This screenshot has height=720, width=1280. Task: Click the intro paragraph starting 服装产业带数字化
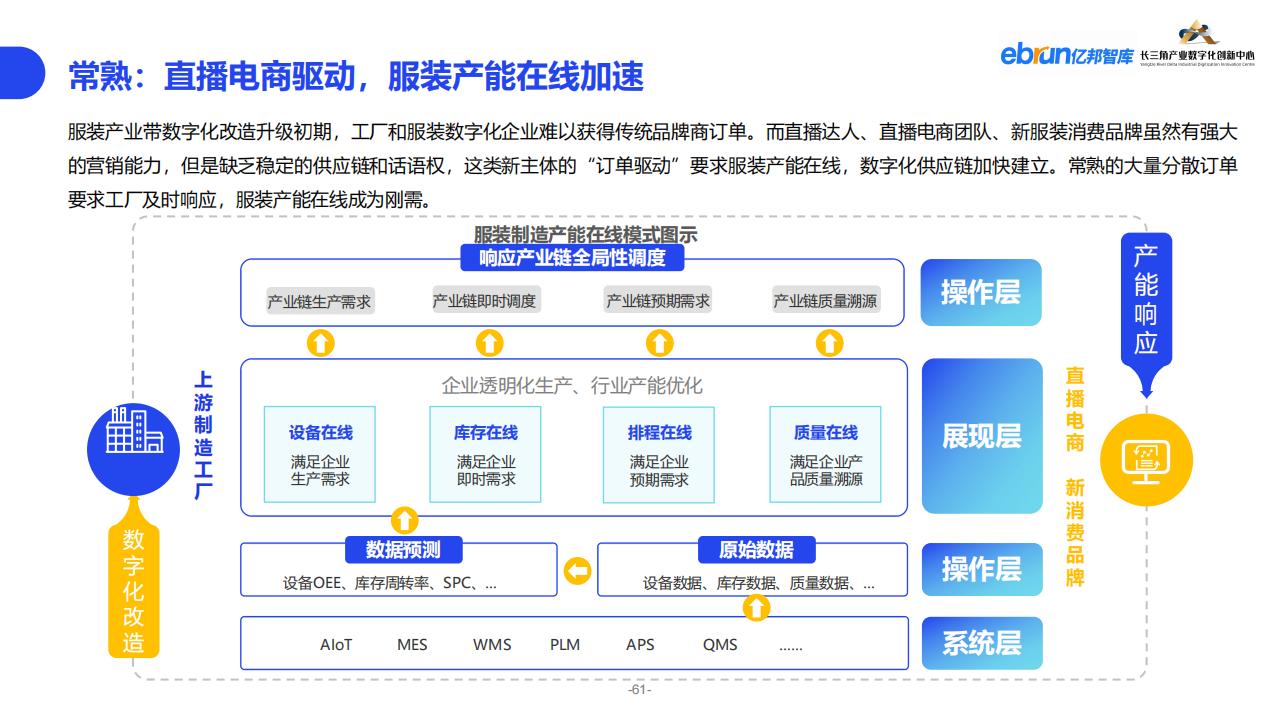pyautogui.click(x=653, y=165)
